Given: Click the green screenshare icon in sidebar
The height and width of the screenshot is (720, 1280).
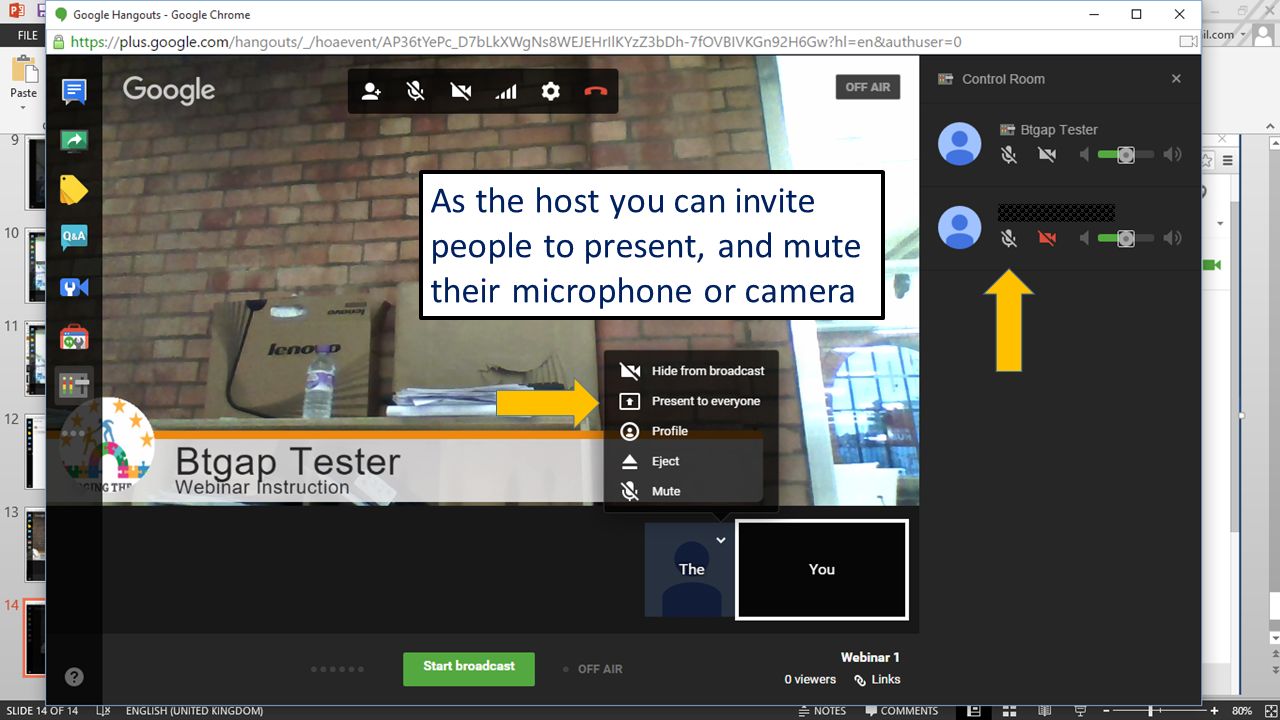Looking at the screenshot, I should (74, 141).
